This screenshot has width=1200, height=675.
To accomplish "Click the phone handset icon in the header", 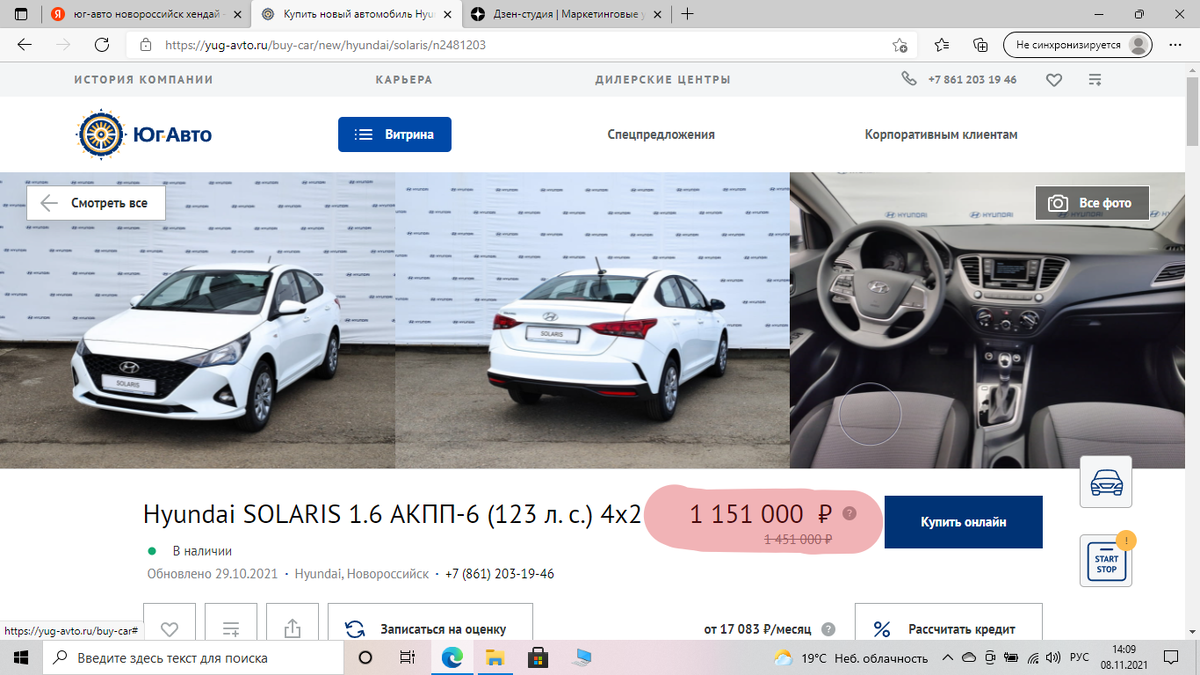I will (x=908, y=78).
